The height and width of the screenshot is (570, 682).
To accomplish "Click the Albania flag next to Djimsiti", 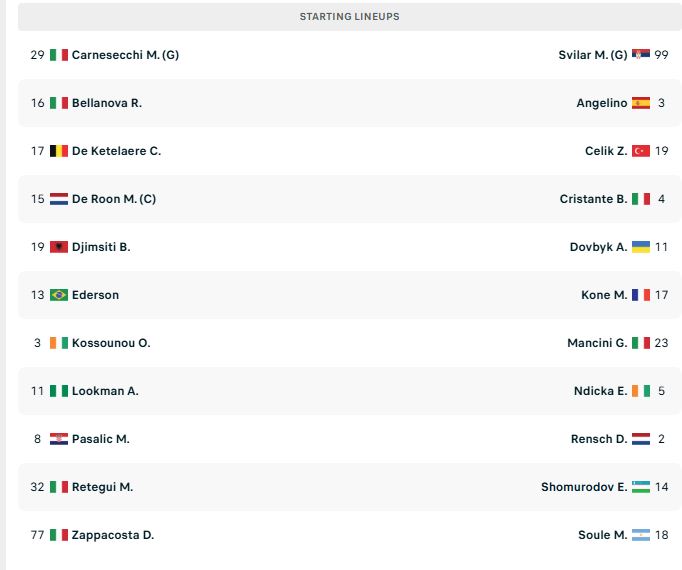I will coord(59,247).
